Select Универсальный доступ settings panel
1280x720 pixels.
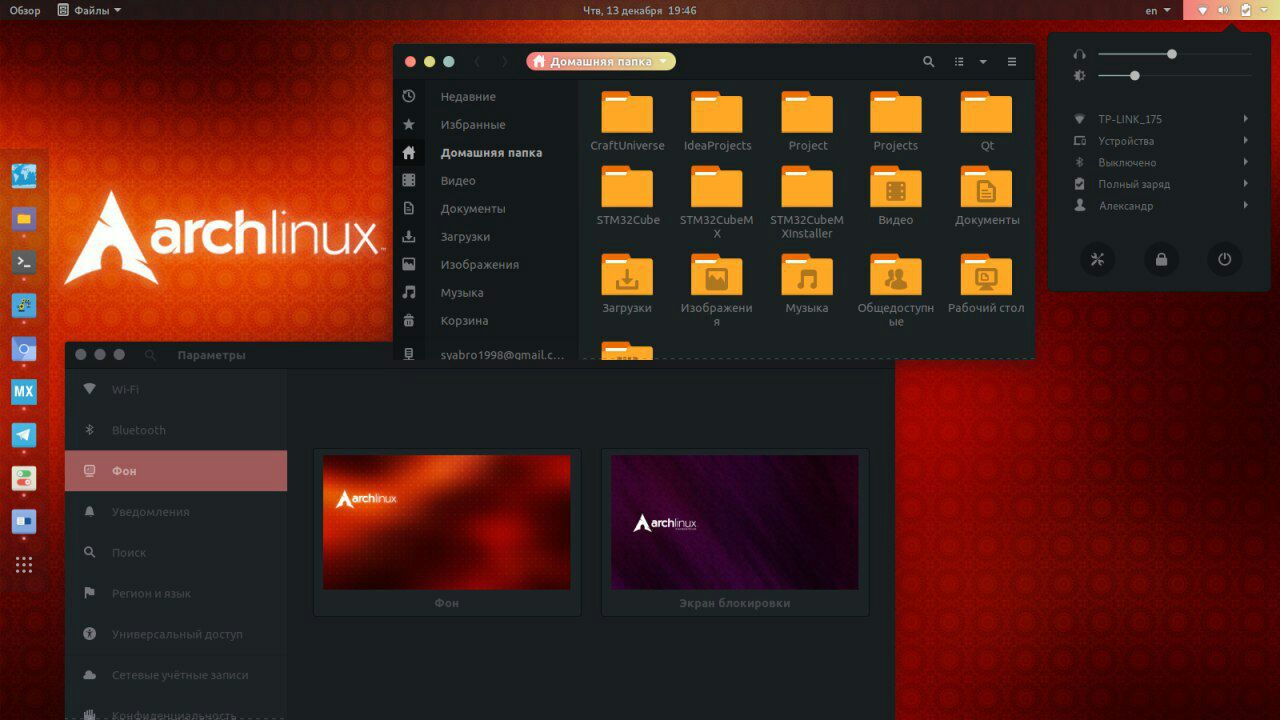tap(176, 634)
